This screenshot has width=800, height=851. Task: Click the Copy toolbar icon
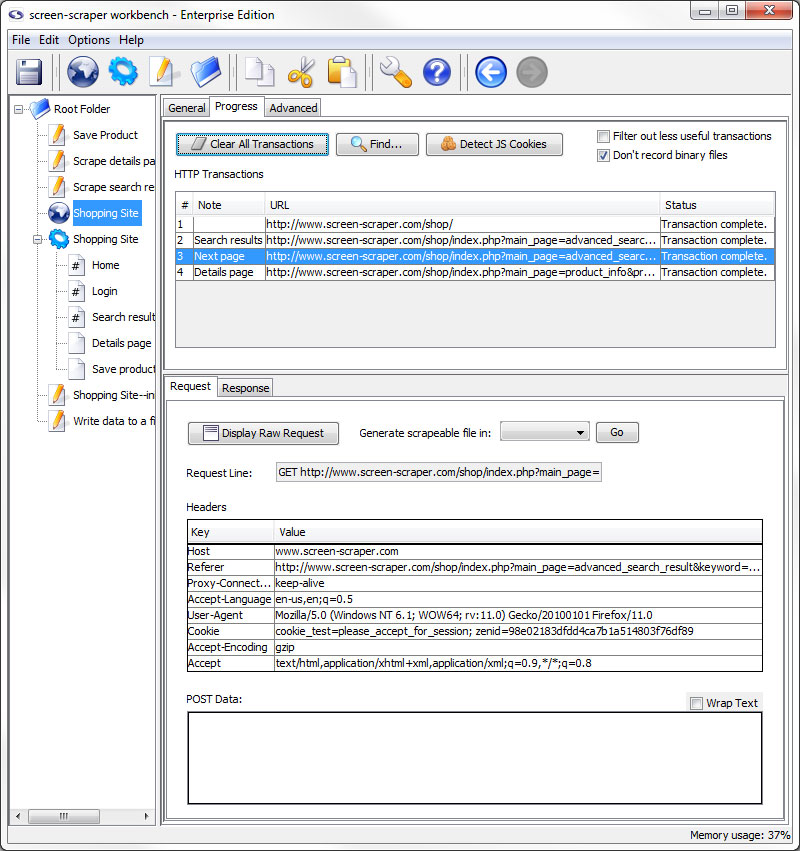259,72
